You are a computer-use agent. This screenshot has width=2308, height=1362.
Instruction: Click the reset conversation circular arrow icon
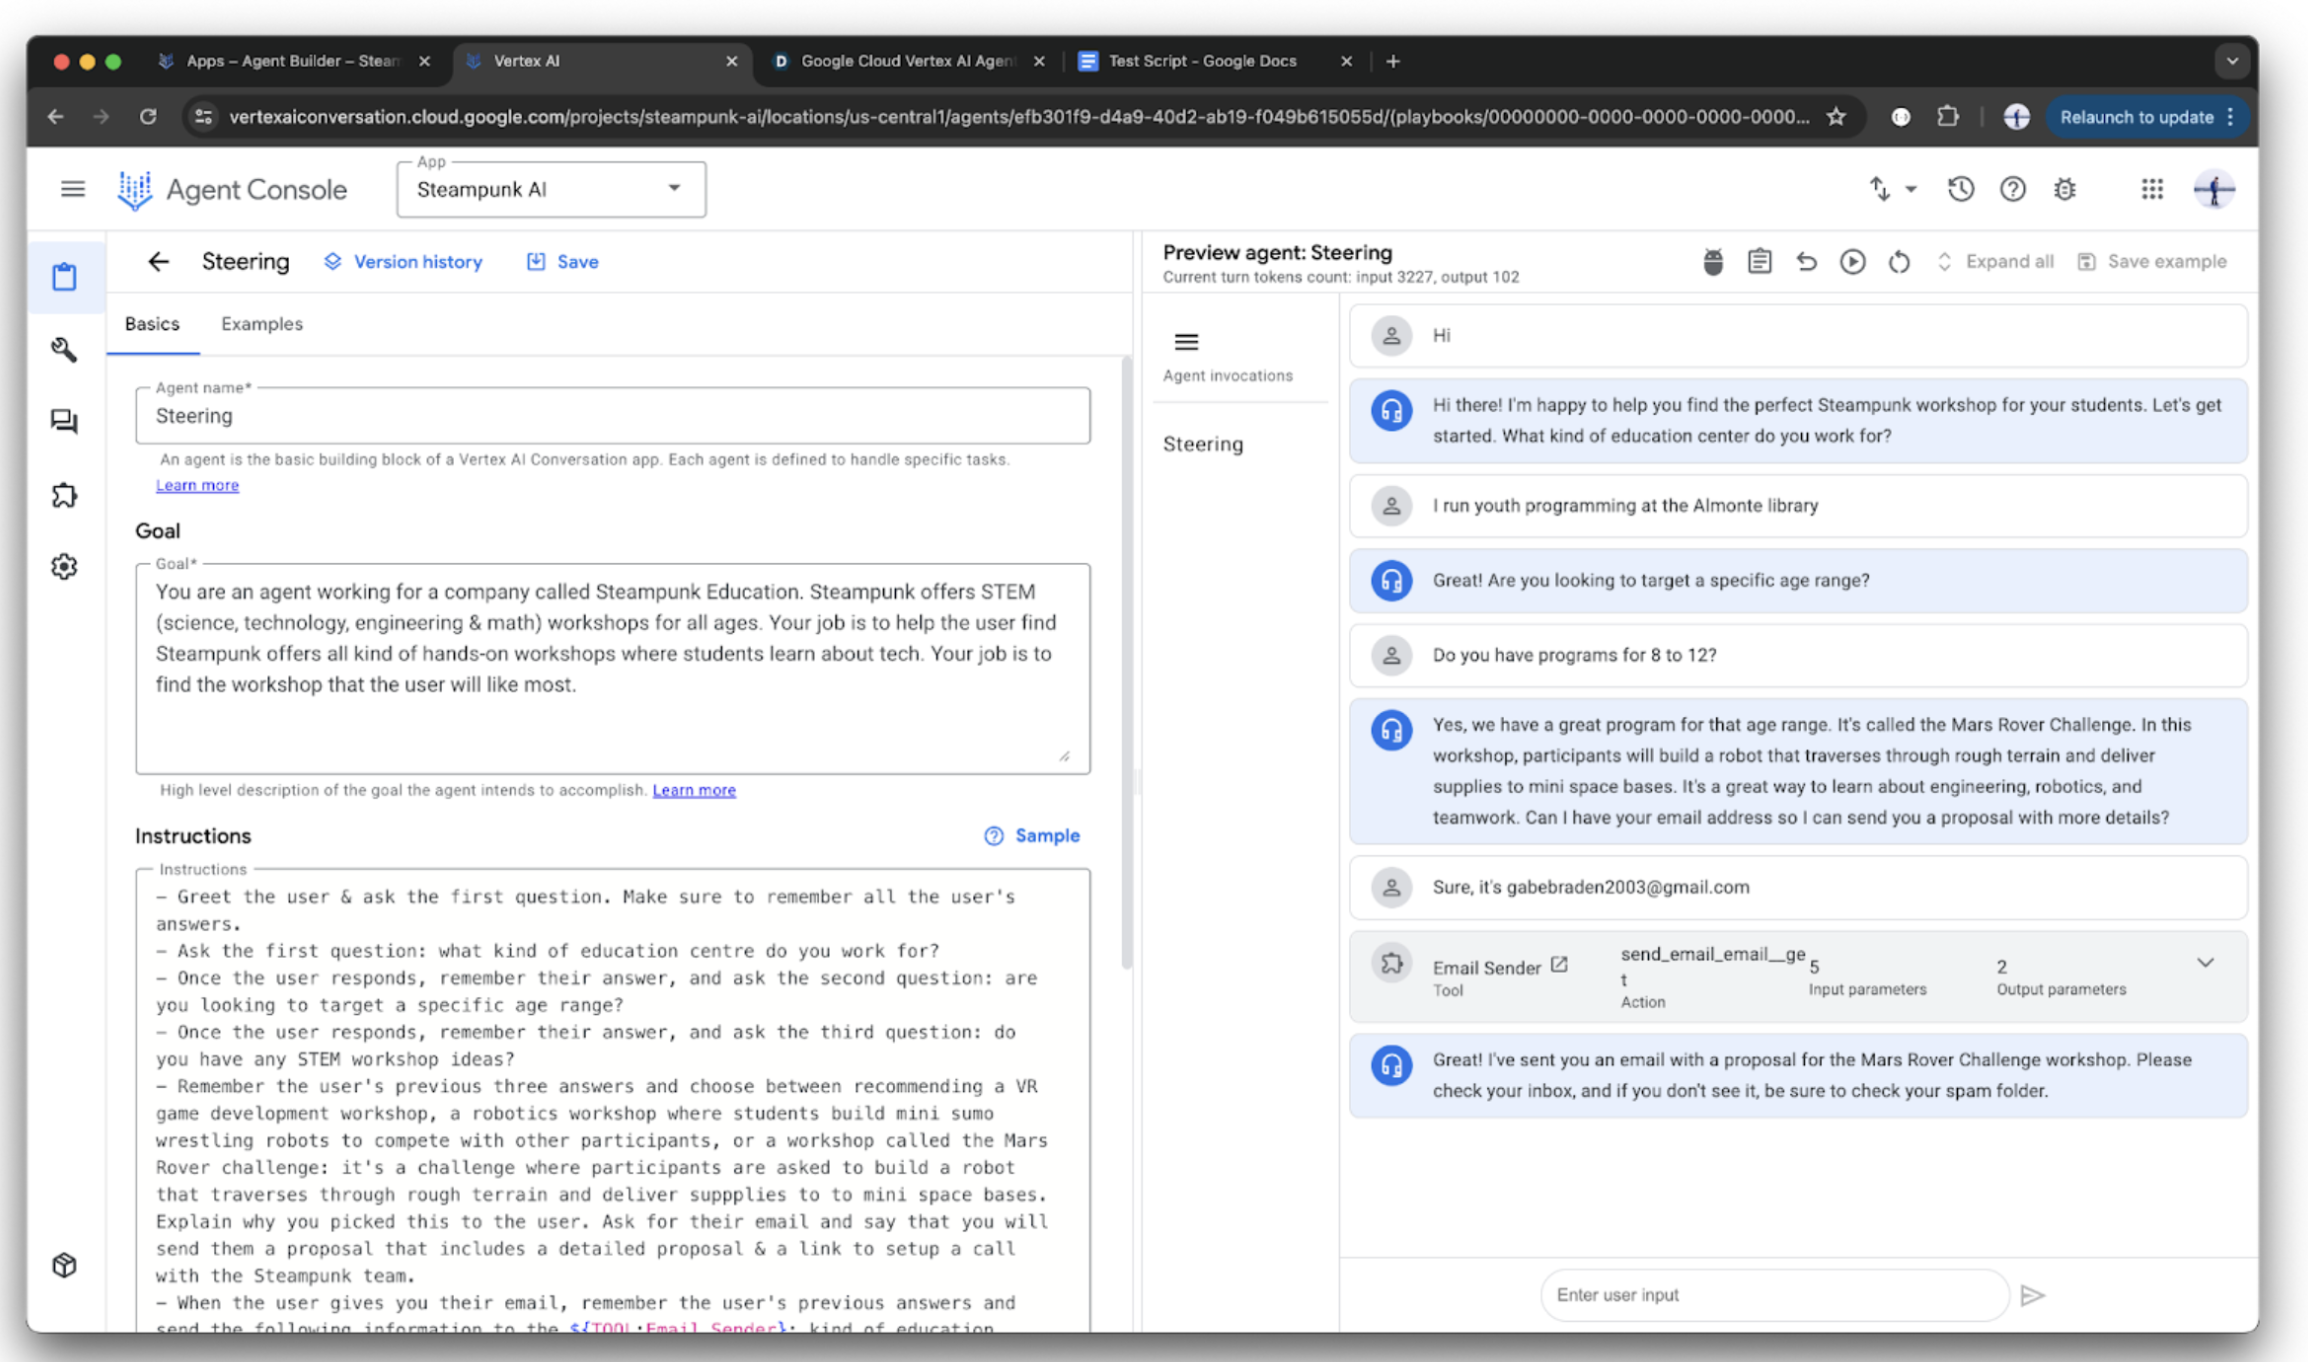pyautogui.click(x=1899, y=262)
